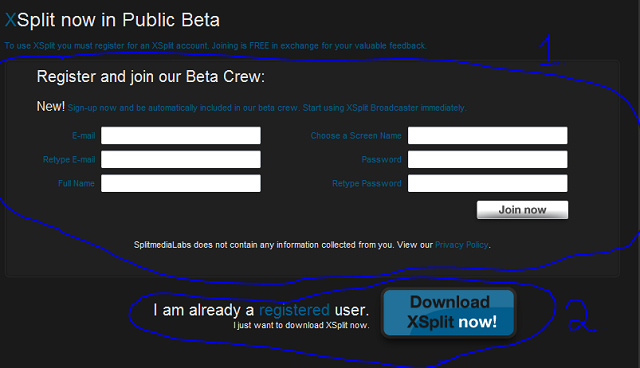Click the 'I just want to download XSplit now.' text
640x368 pixels.
coord(301,325)
